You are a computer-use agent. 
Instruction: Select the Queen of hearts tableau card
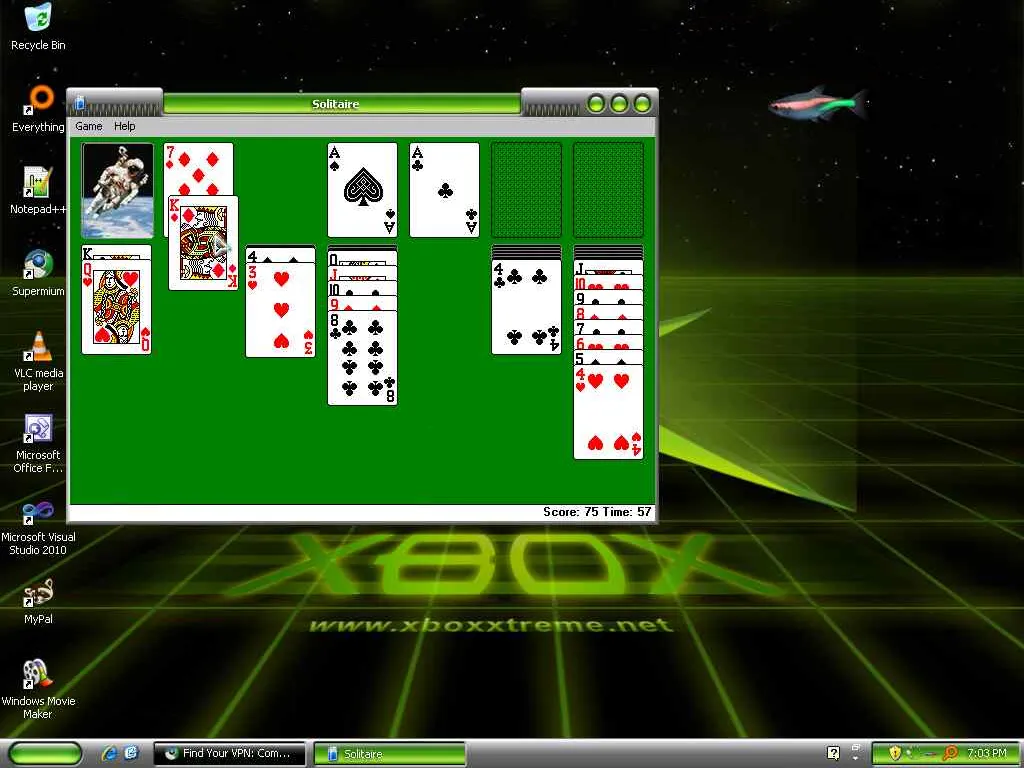[117, 306]
